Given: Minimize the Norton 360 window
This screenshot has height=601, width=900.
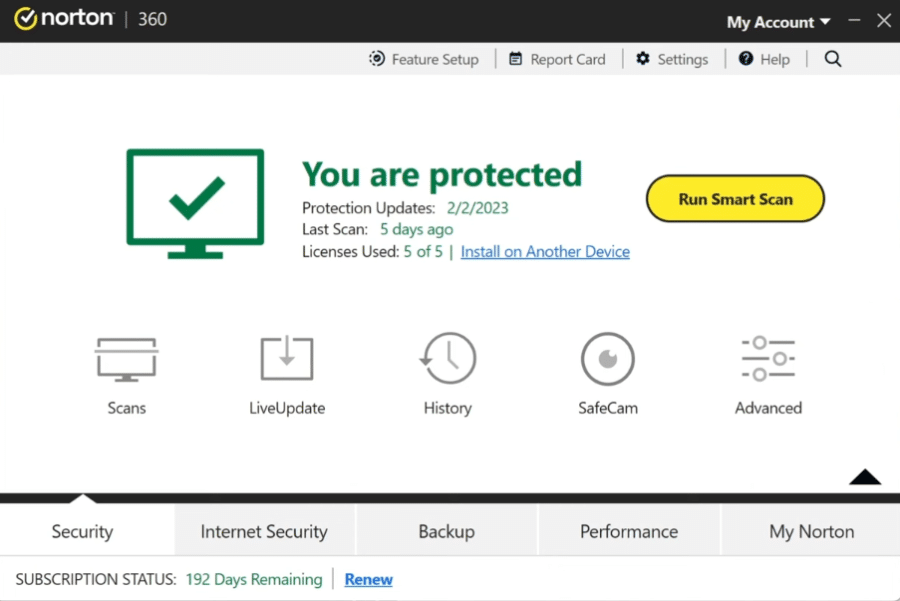Looking at the screenshot, I should tap(854, 21).
